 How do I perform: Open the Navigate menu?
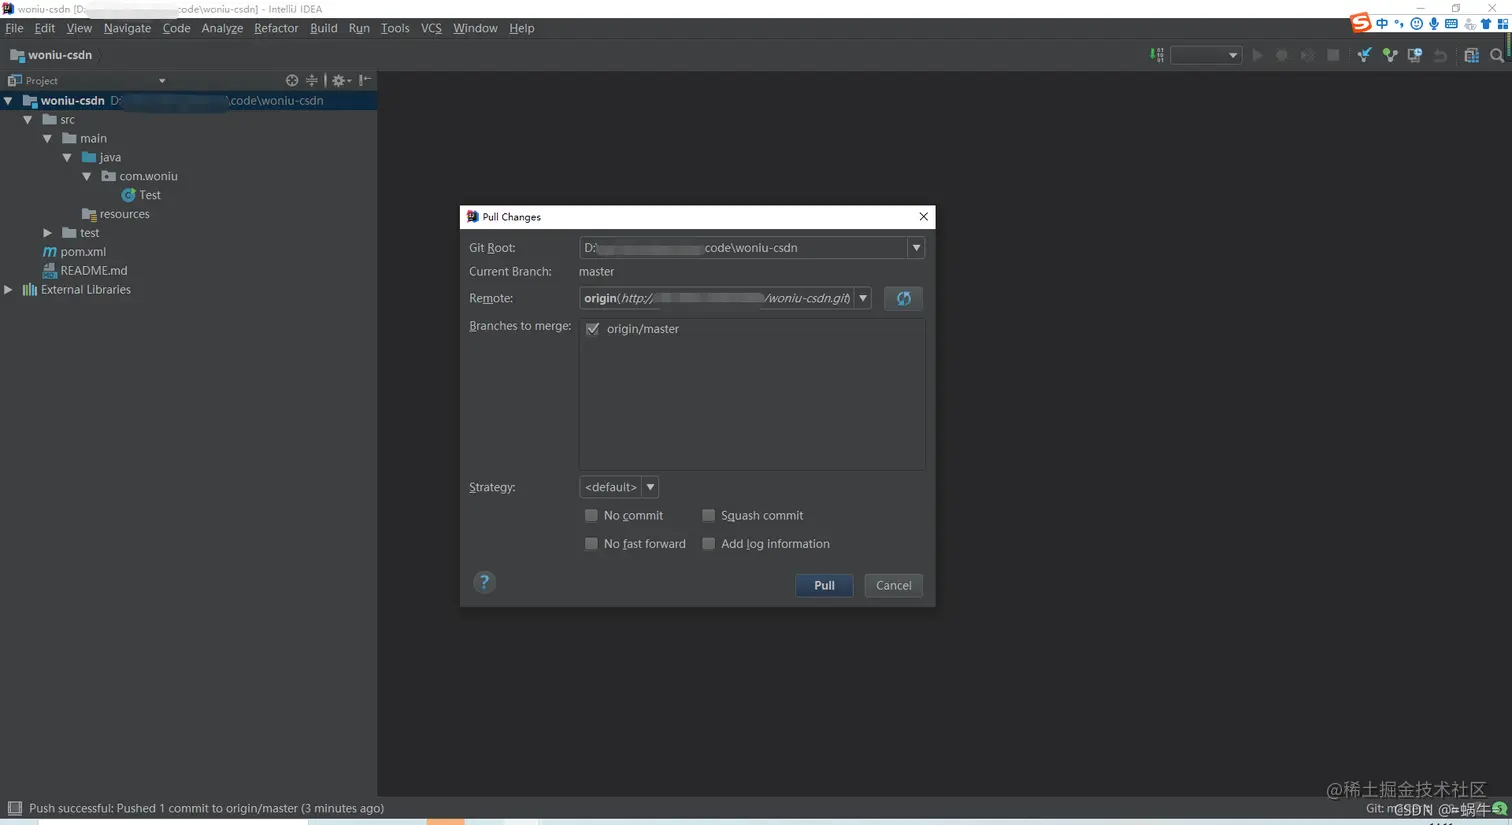[x=127, y=28]
